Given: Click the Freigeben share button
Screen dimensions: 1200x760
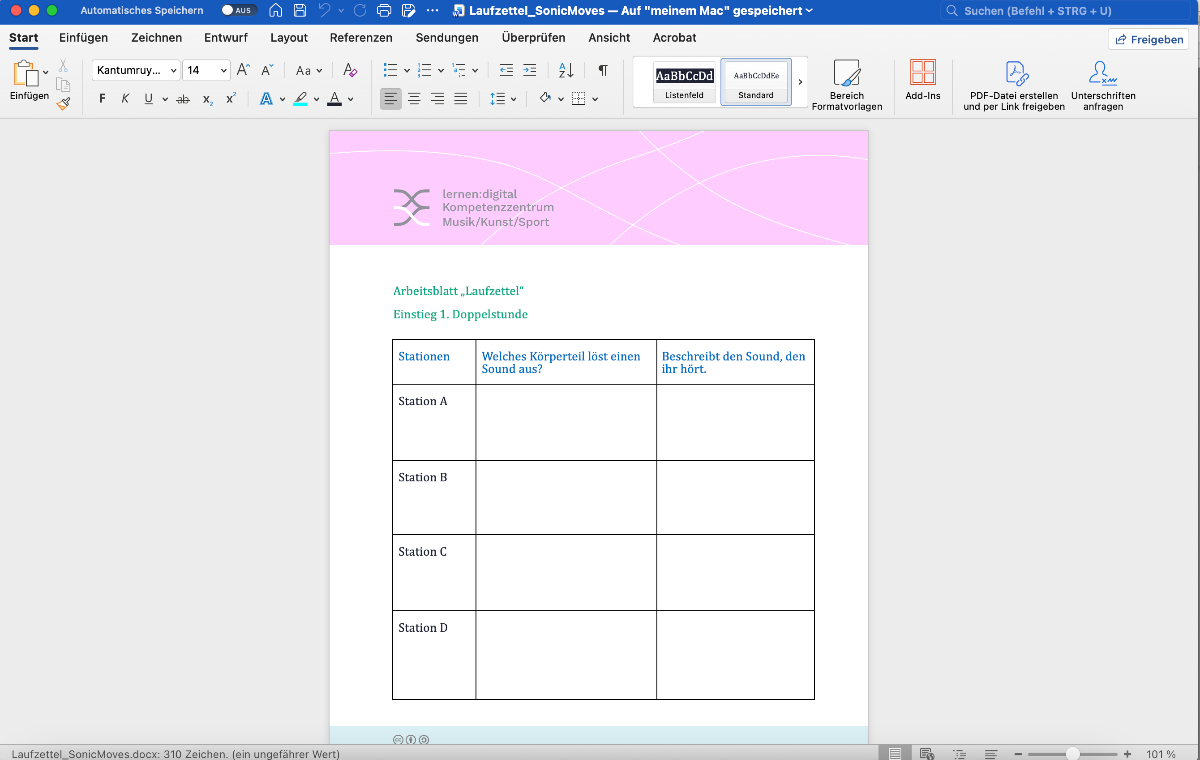Looking at the screenshot, I should click(1148, 39).
